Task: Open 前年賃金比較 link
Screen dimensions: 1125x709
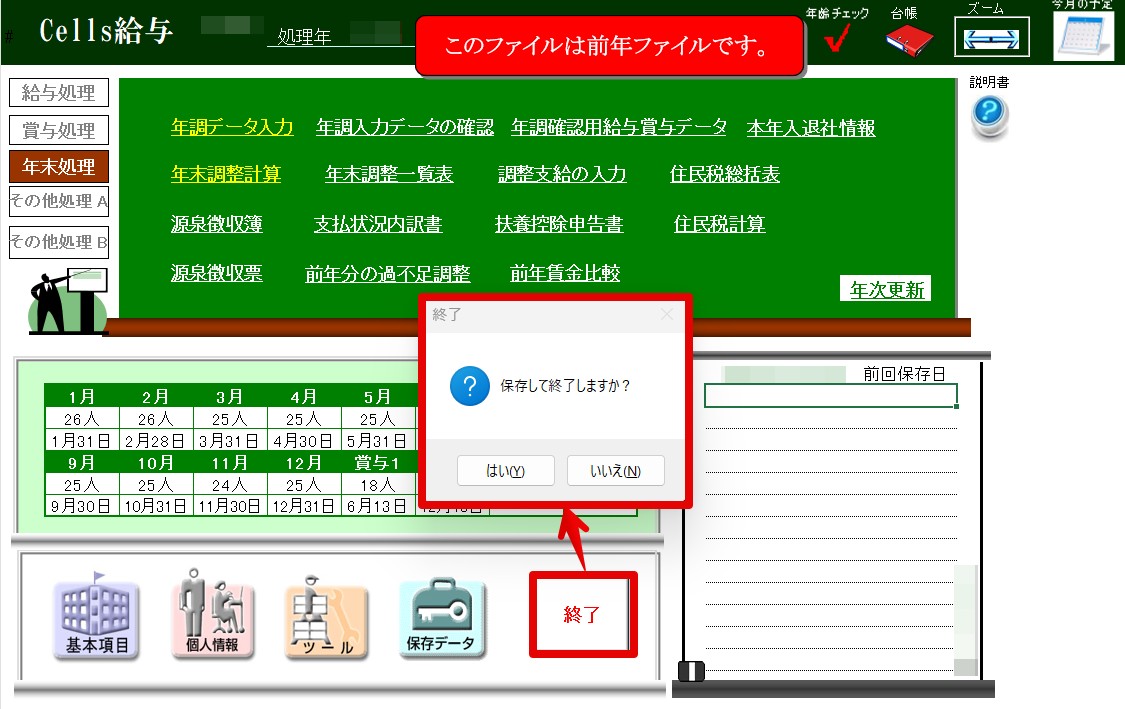Action: 565,273
